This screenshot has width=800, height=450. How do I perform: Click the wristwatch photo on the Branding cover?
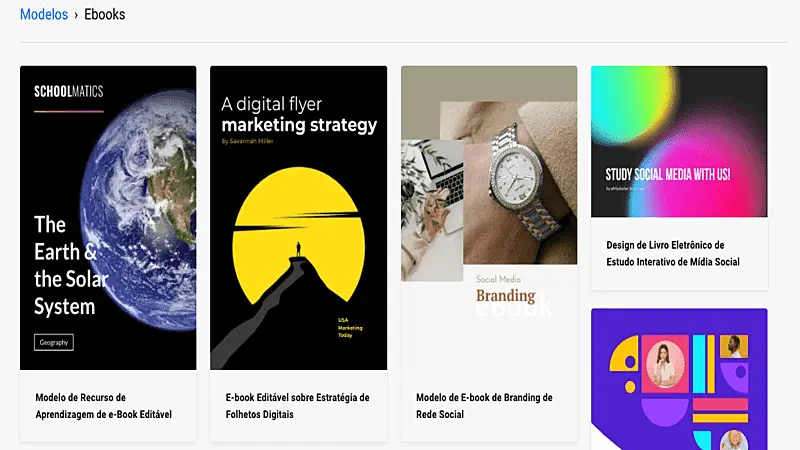pos(518,180)
